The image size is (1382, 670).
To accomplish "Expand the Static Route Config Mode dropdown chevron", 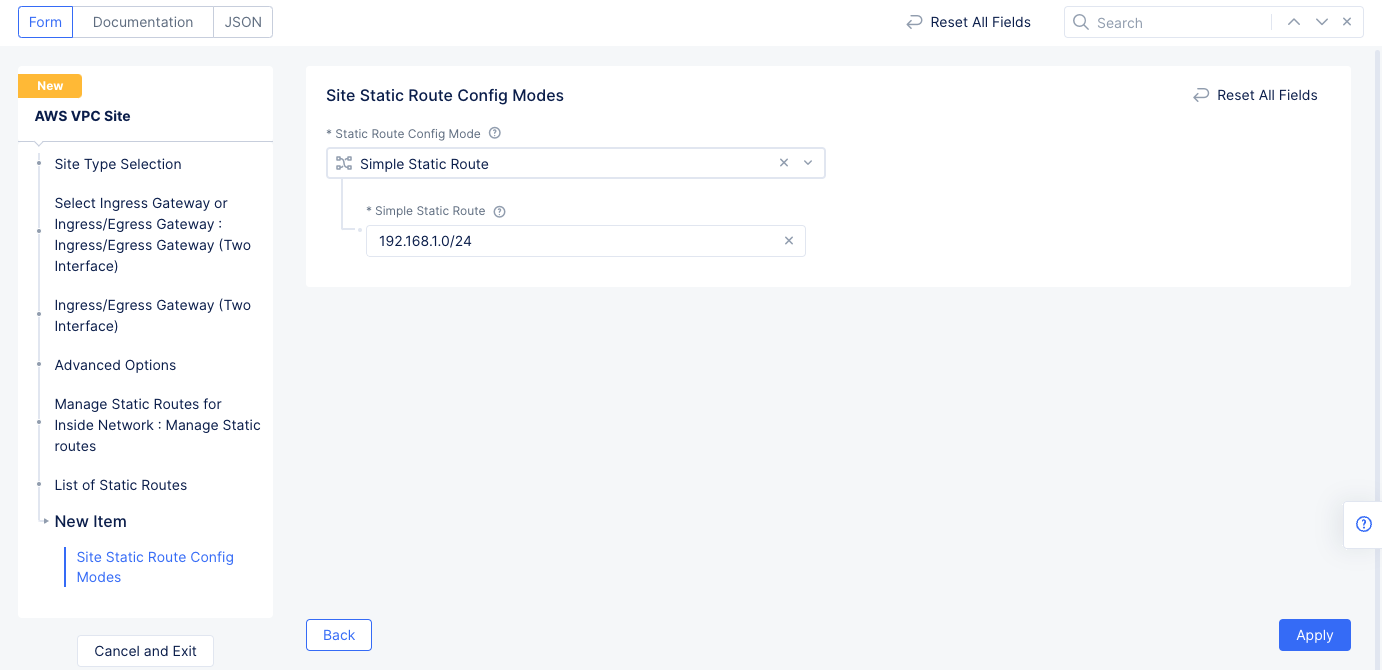I will 808,163.
